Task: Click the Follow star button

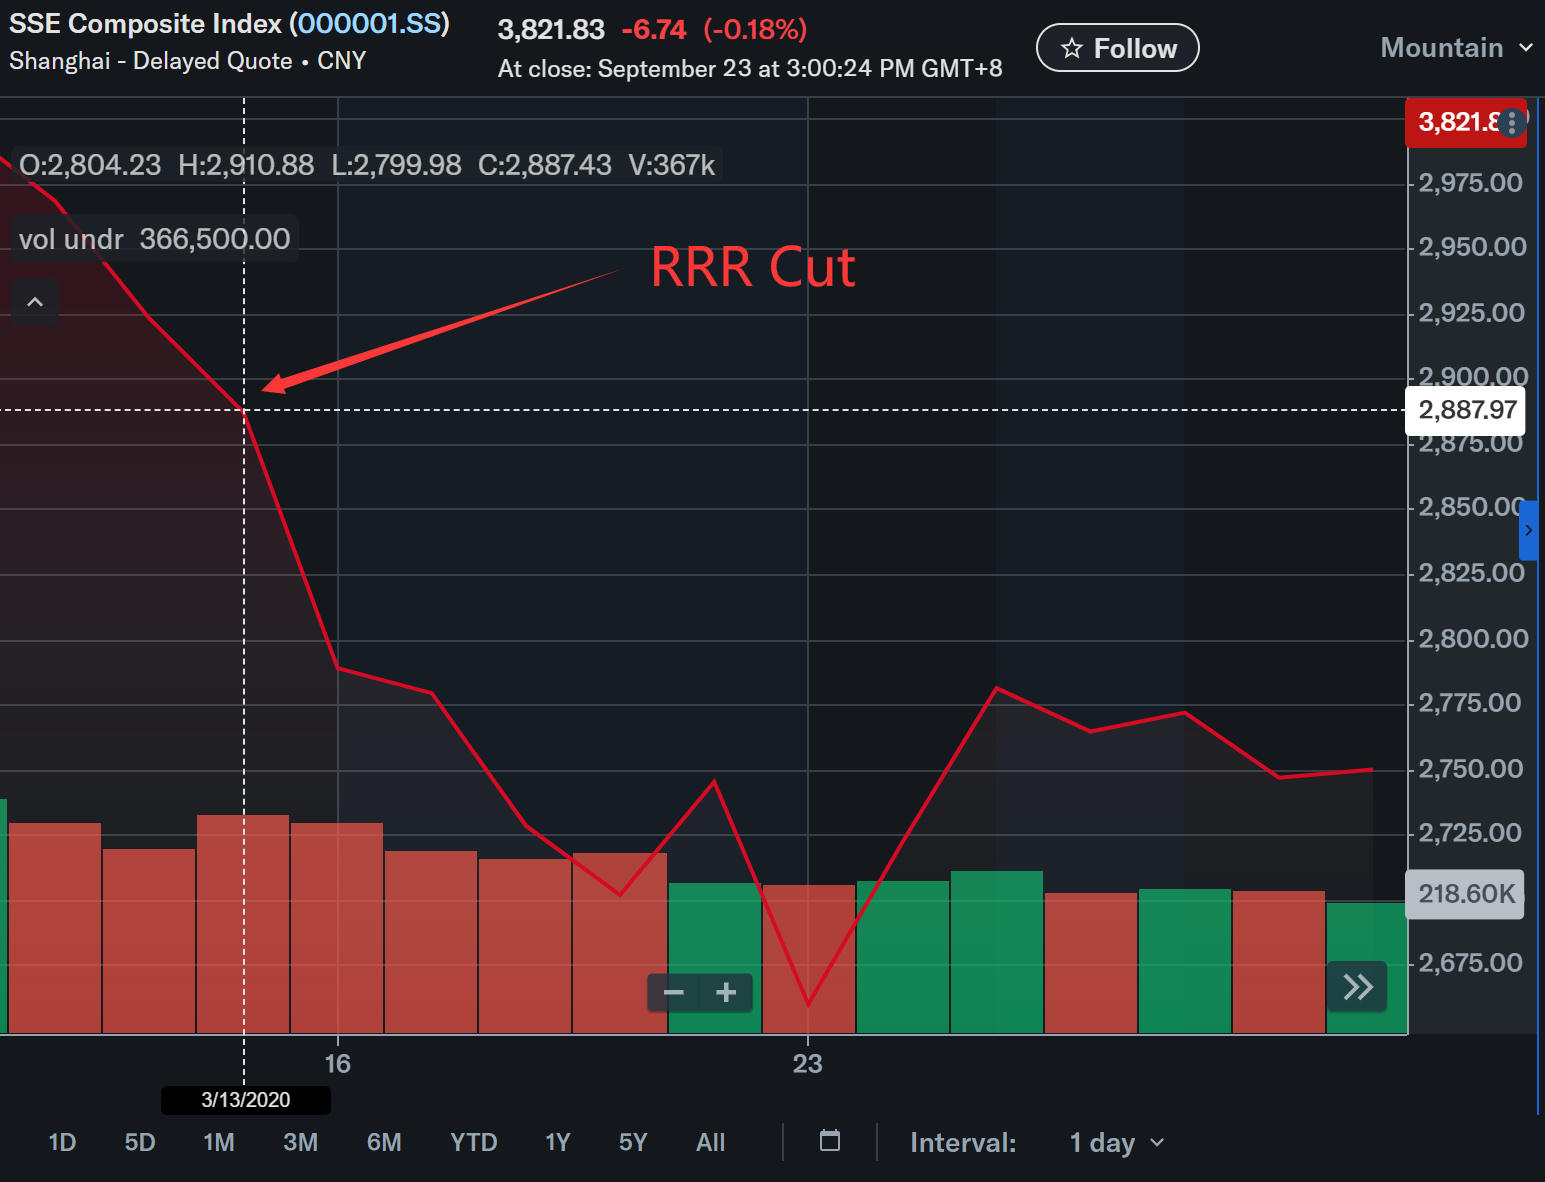Action: (x=1117, y=48)
